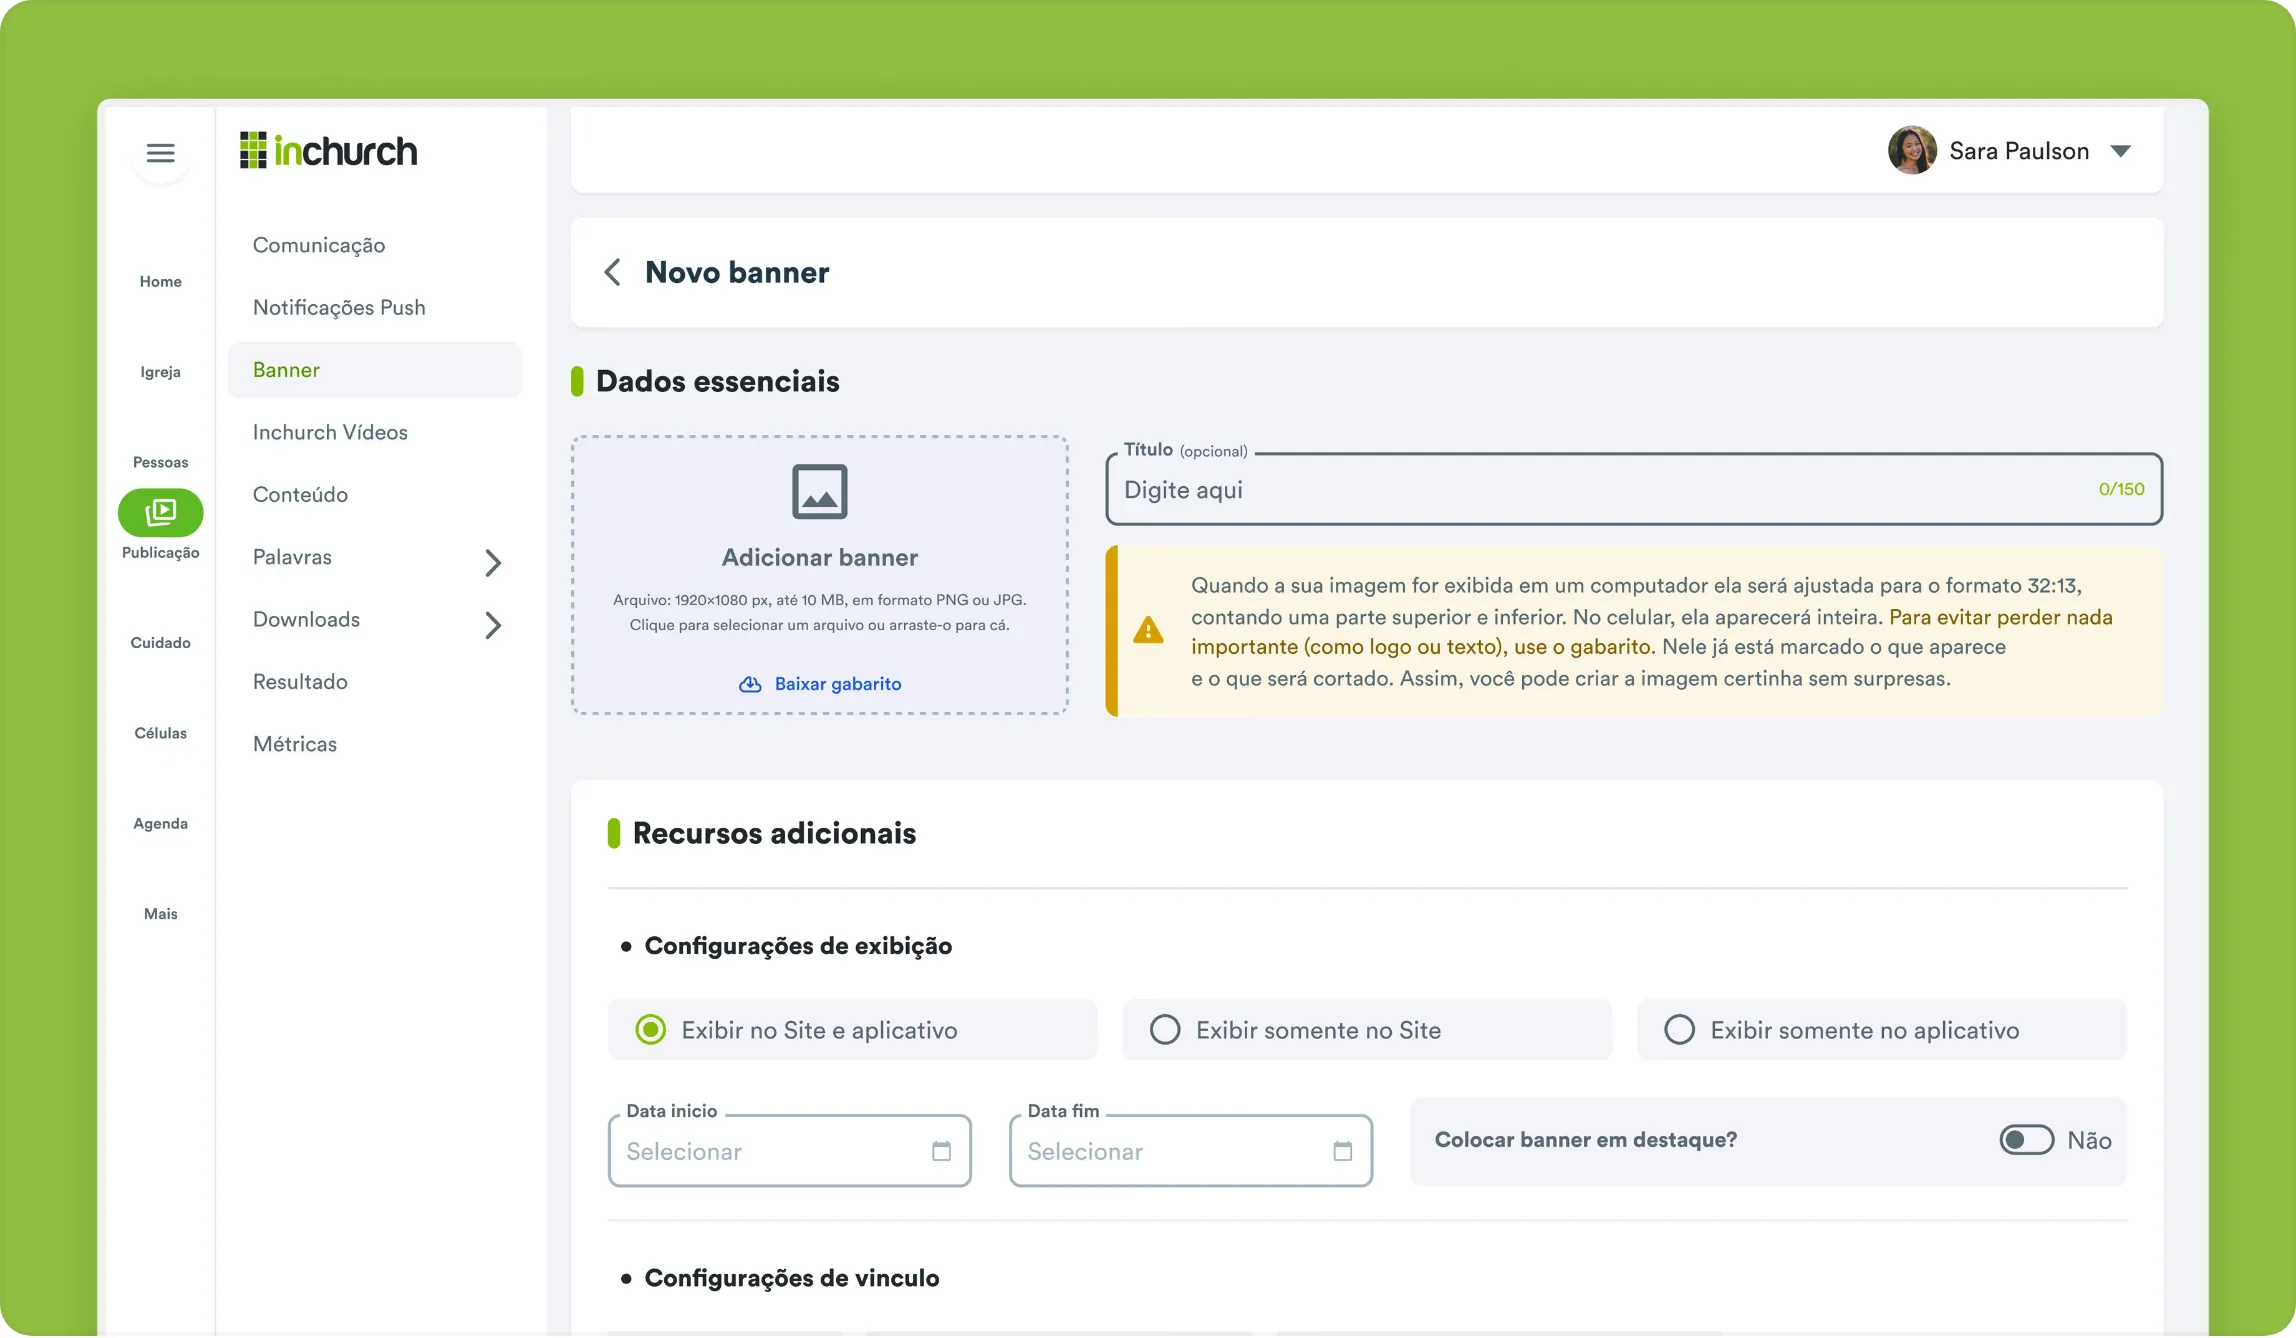2296x1338 pixels.
Task: Click the yellow warning triangle icon
Action: tap(1148, 630)
